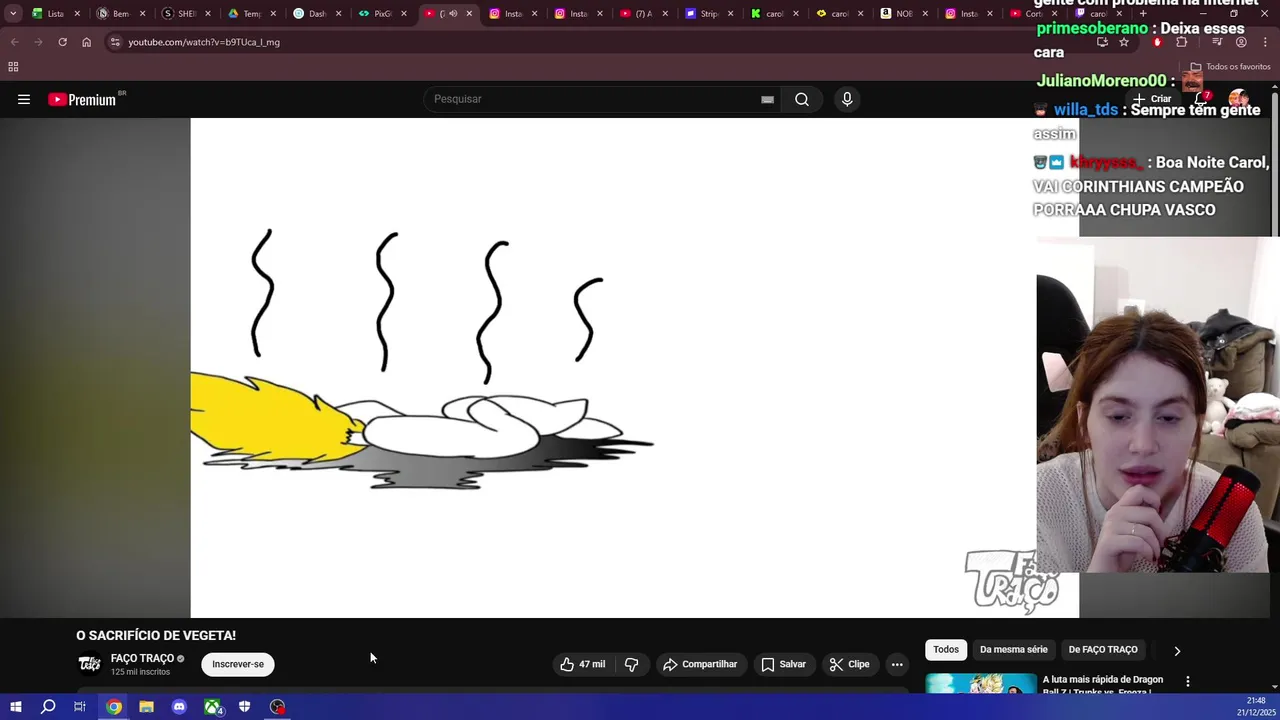
Task: Dislike the video with thumbs down
Action: tap(631, 664)
